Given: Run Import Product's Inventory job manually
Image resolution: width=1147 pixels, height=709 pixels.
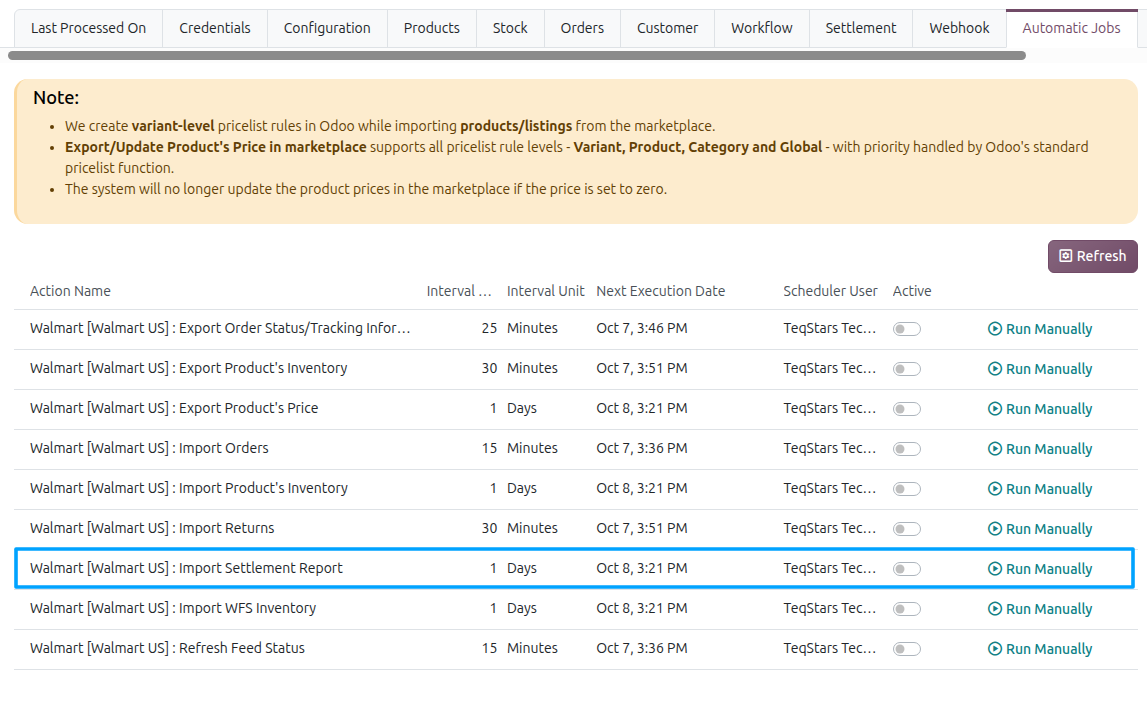Looking at the screenshot, I should click(1039, 489).
